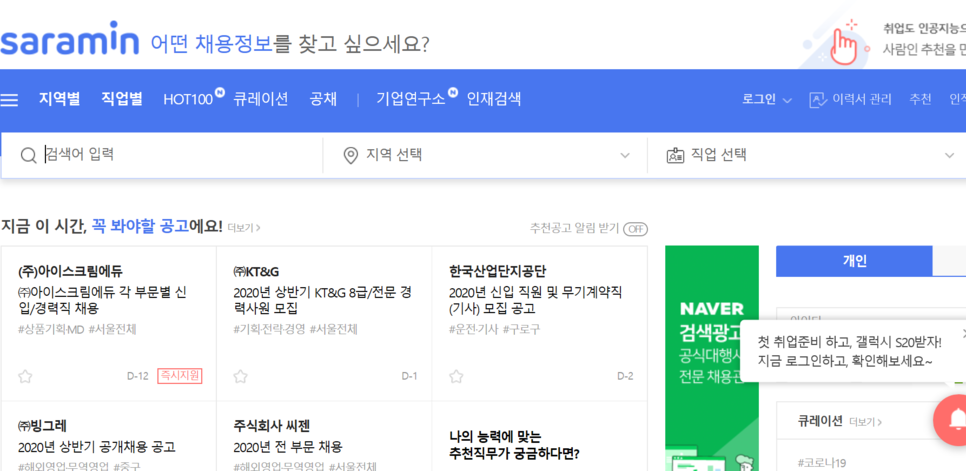Click the saramin logo
This screenshot has height=471, width=966.
69,41
